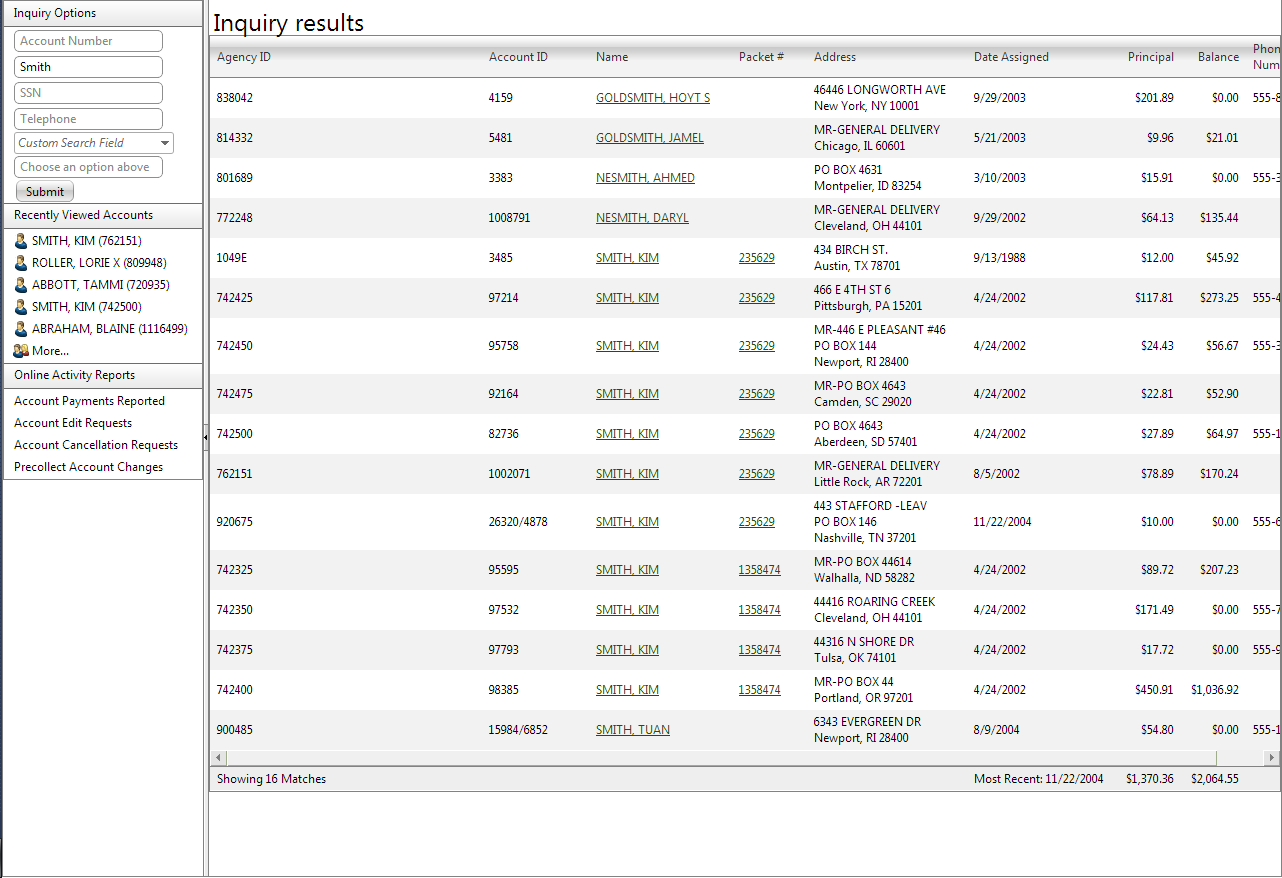Image resolution: width=1282 pixels, height=878 pixels.
Task: Open packet 1358474 in Portland, OR row
Action: 760,690
